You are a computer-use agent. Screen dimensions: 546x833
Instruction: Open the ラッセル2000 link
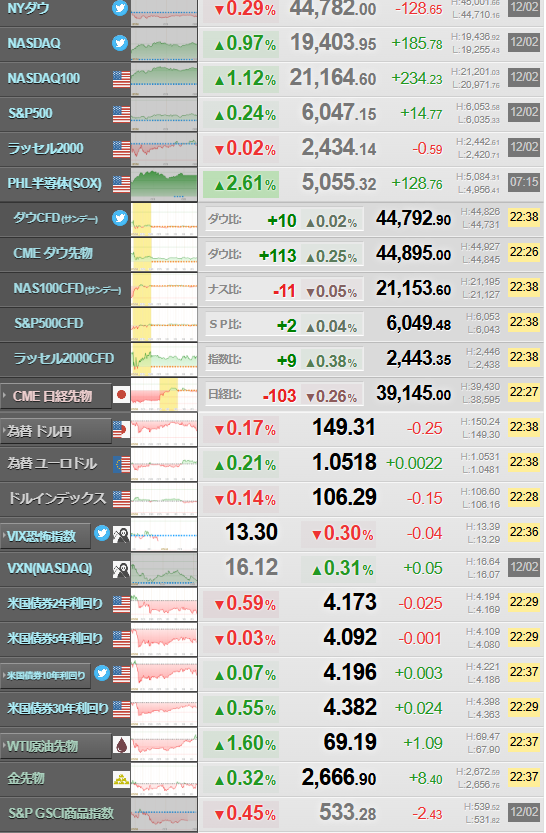click(46, 148)
